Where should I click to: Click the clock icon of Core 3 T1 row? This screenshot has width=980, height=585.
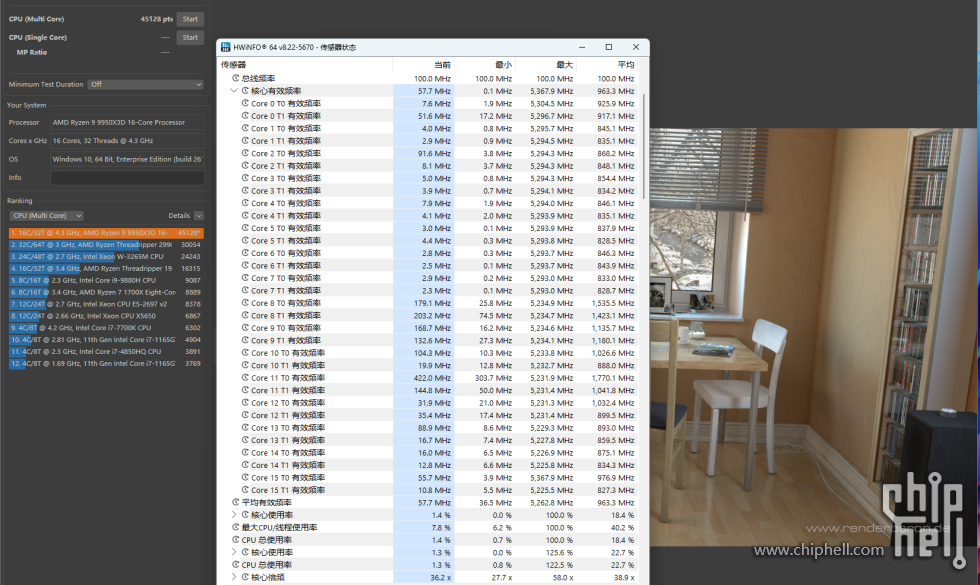click(x=245, y=191)
